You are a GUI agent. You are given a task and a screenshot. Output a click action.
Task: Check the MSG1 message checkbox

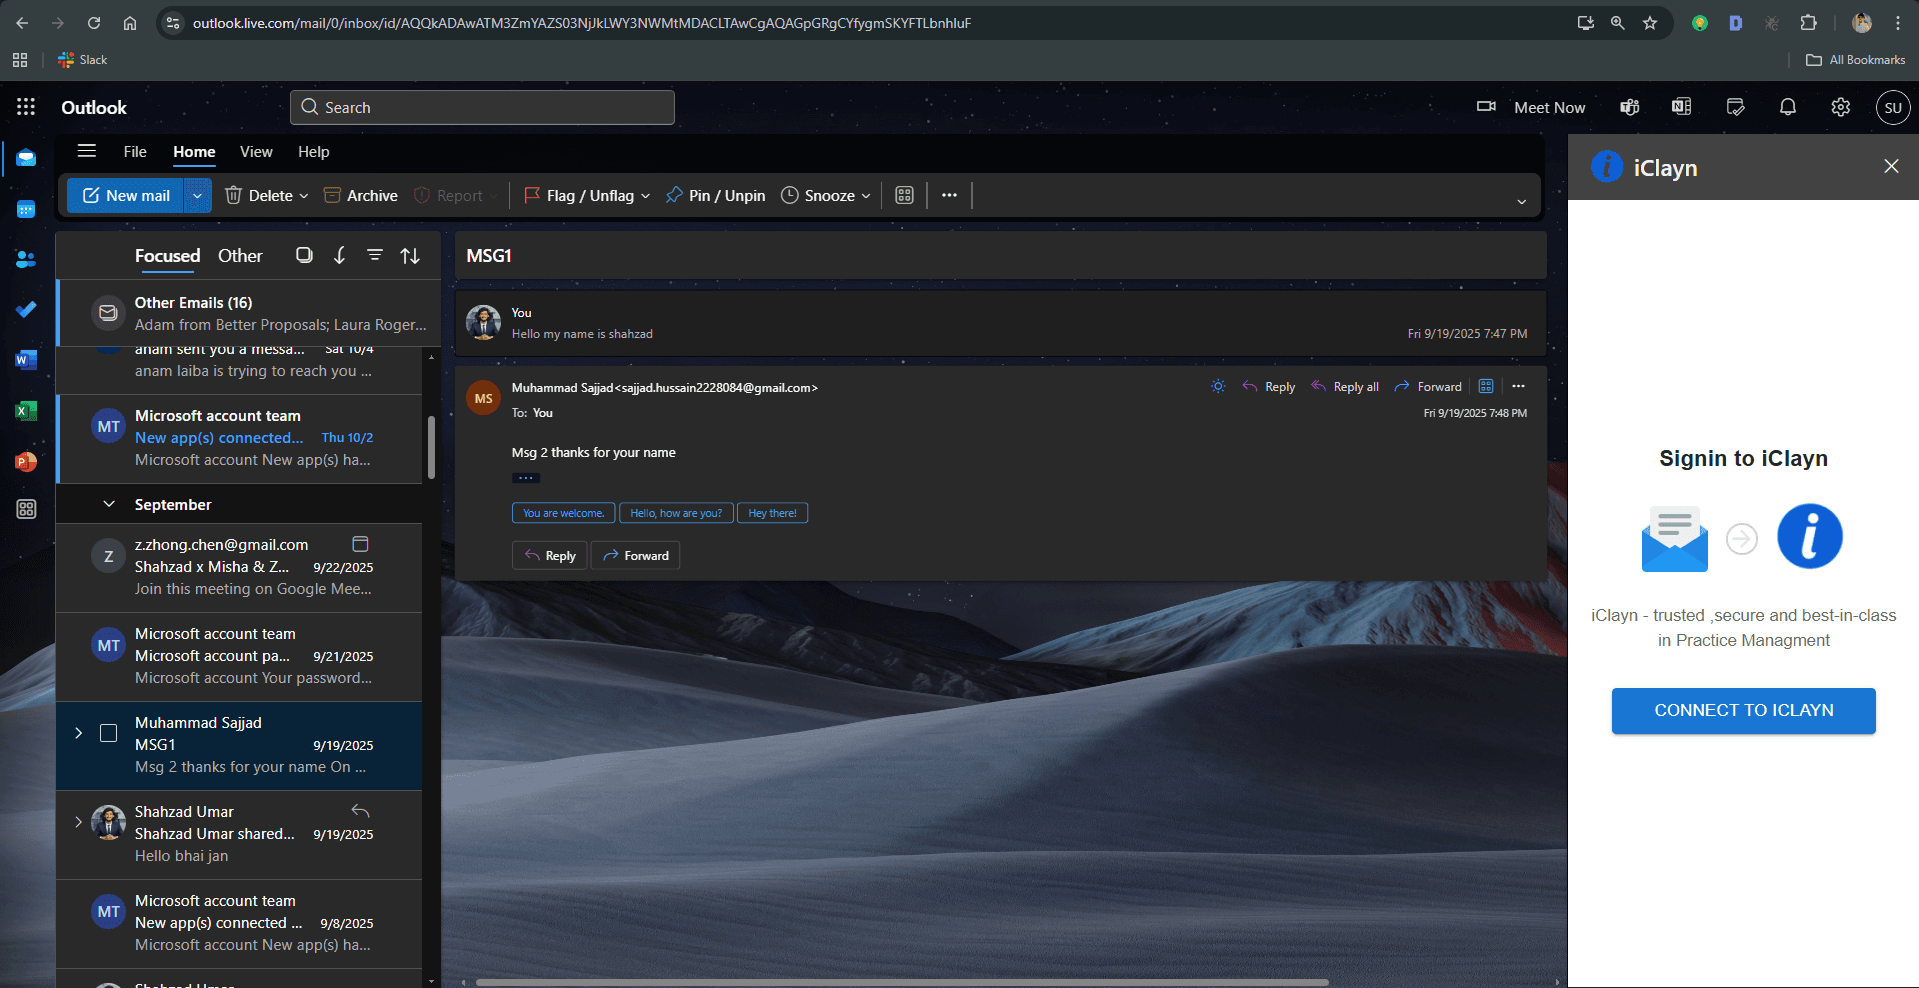109,733
